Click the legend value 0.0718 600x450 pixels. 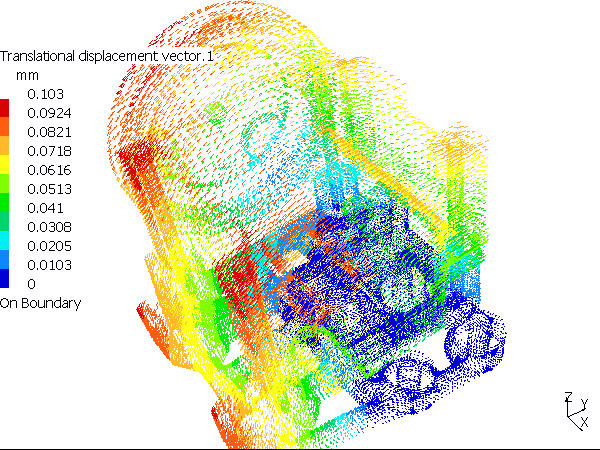(49, 151)
